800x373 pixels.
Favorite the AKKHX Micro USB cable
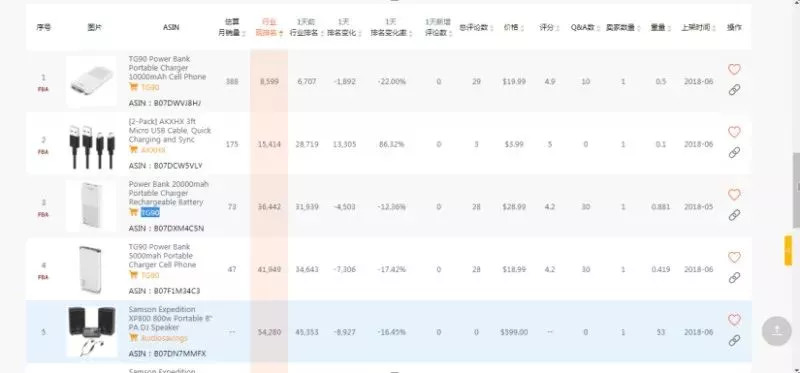(x=734, y=132)
